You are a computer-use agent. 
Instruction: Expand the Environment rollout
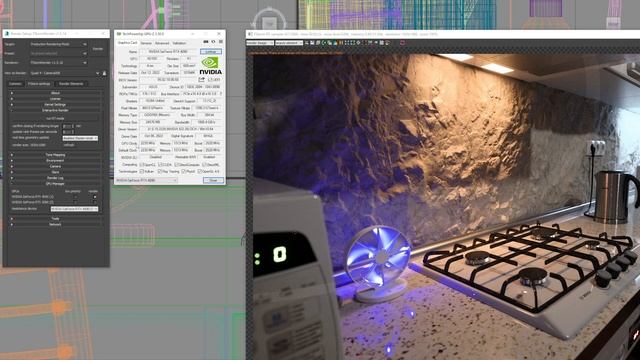pos(56,161)
